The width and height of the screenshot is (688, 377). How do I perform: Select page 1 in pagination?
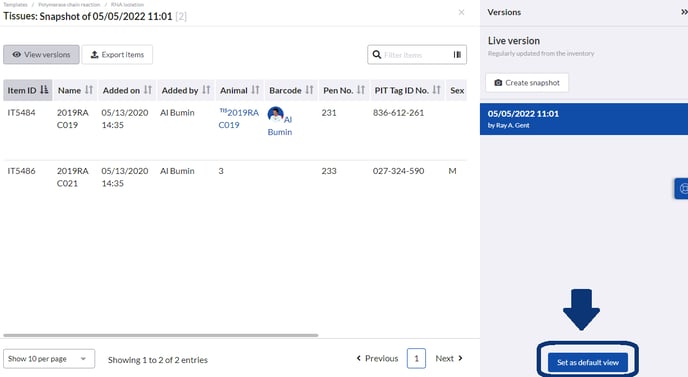coord(416,358)
